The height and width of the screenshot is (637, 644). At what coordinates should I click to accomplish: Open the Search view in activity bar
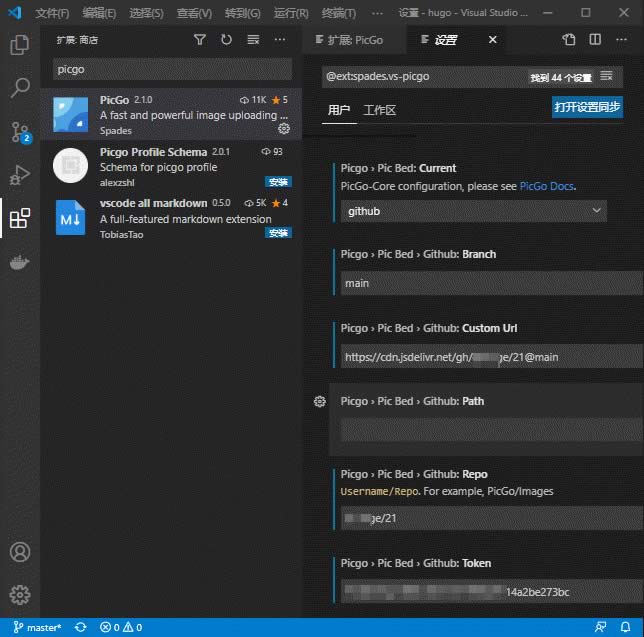[19, 88]
